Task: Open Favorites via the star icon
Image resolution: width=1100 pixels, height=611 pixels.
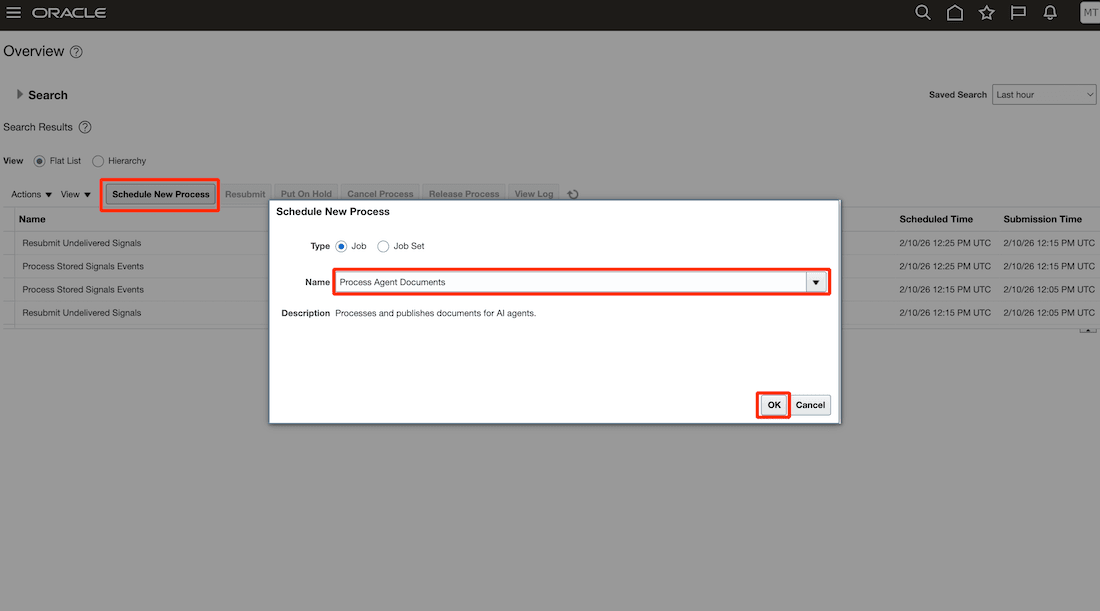Action: (x=986, y=12)
